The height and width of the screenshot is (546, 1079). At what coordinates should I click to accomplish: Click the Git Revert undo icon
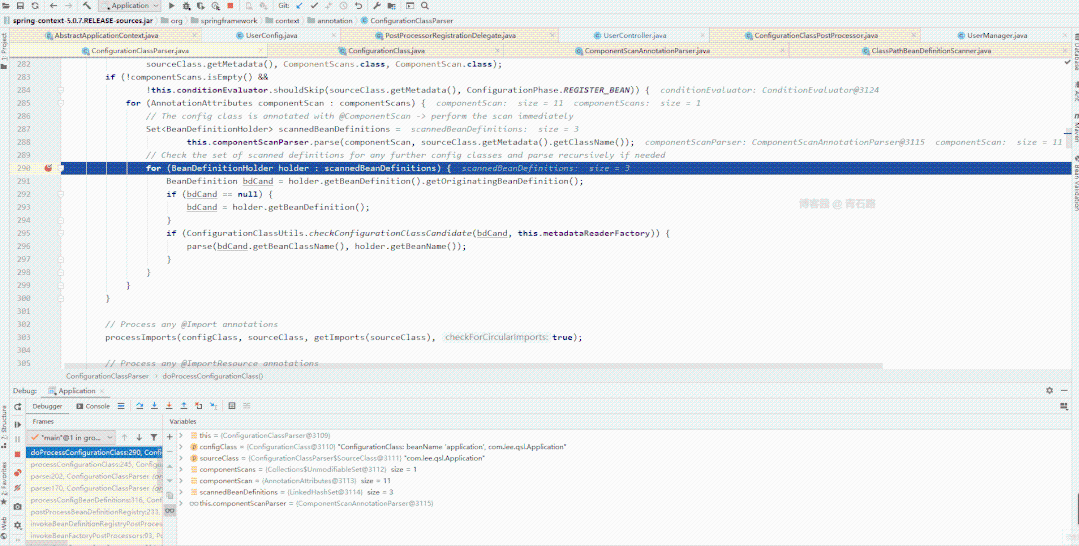[x=359, y=6]
